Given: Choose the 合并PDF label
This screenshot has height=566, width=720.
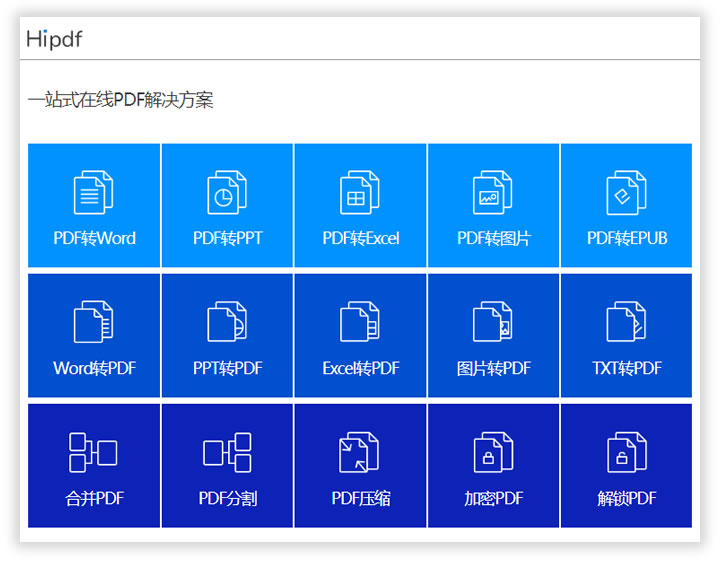Looking at the screenshot, I should [95, 499].
